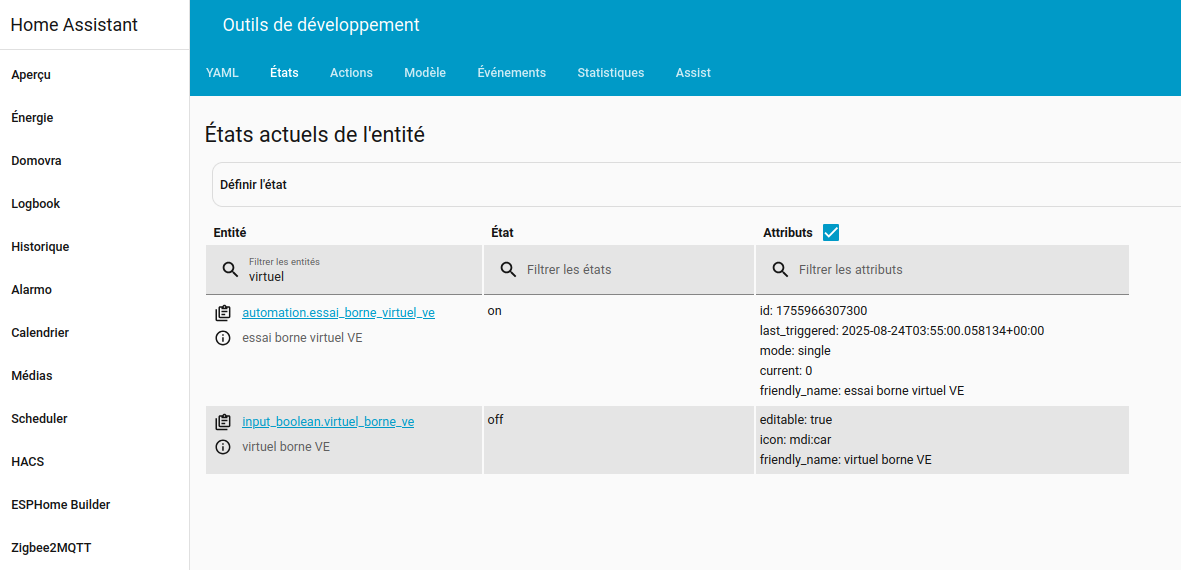
Task: Open info icon for essai borne virtuel VE
Action: point(223,338)
